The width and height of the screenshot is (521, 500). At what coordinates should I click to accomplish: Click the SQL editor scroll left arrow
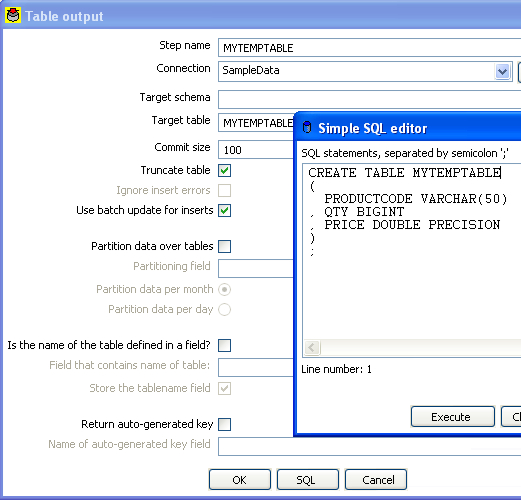312,348
